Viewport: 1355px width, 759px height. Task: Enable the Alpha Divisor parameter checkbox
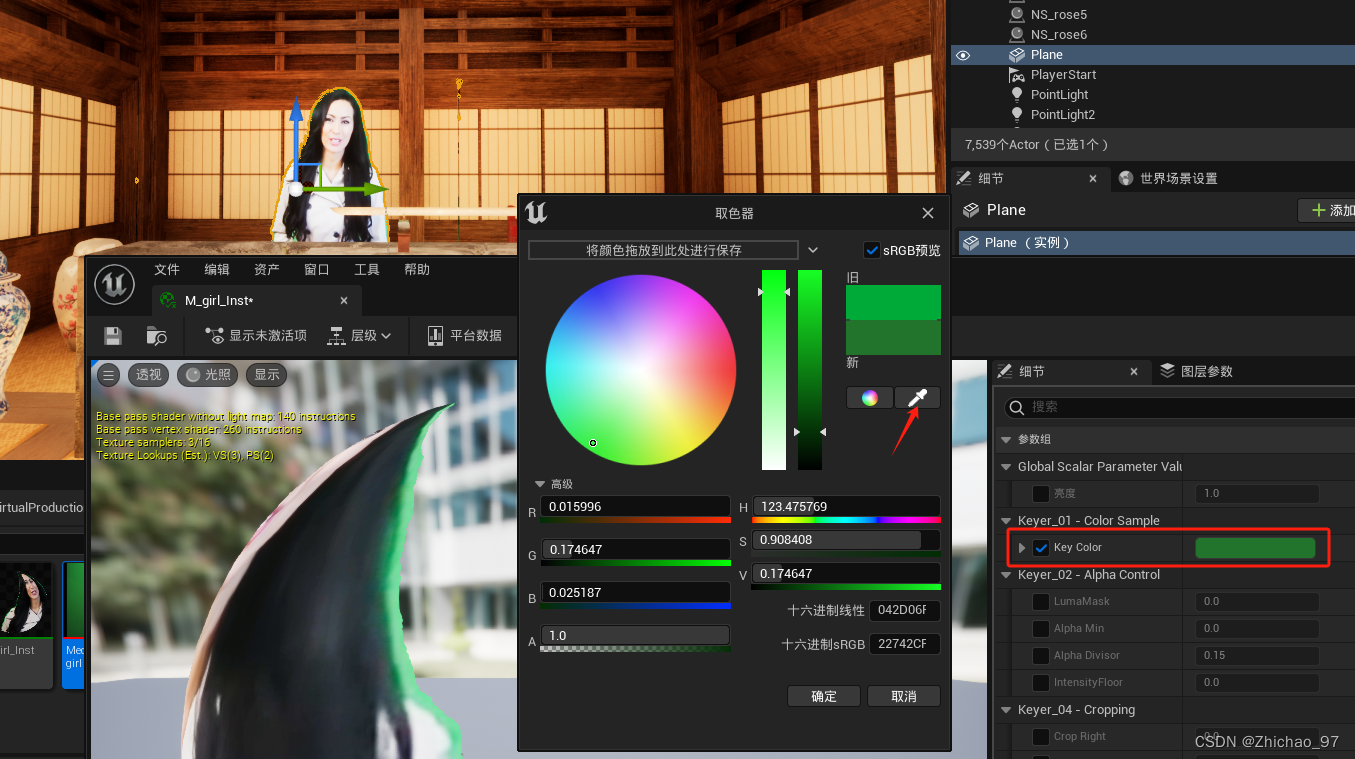coord(1041,656)
